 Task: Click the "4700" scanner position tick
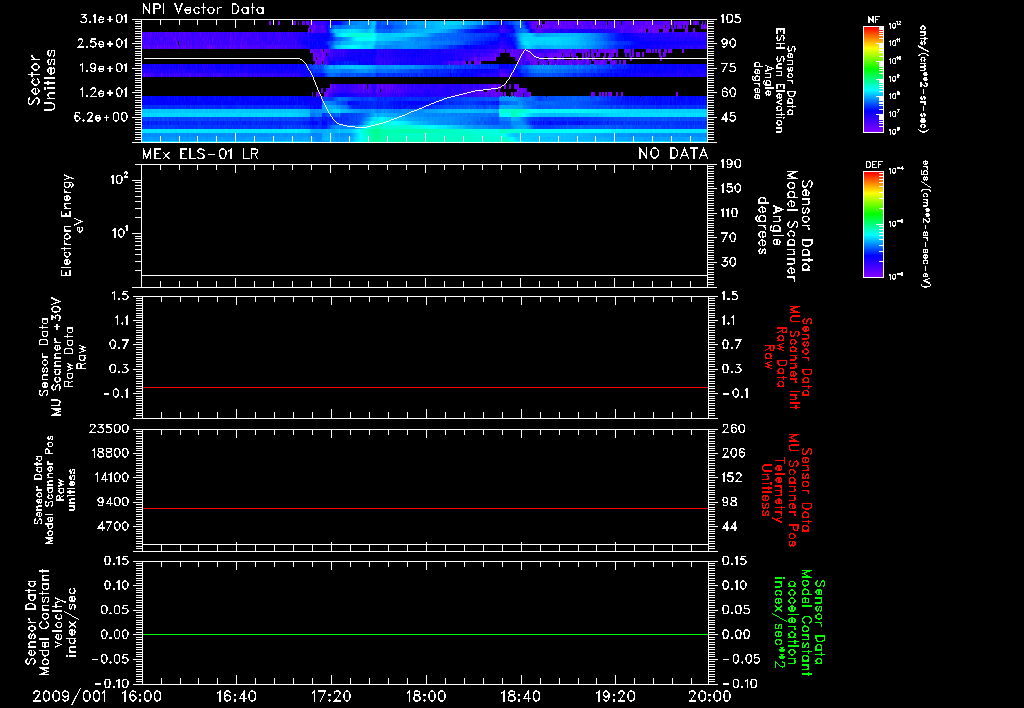(x=113, y=526)
